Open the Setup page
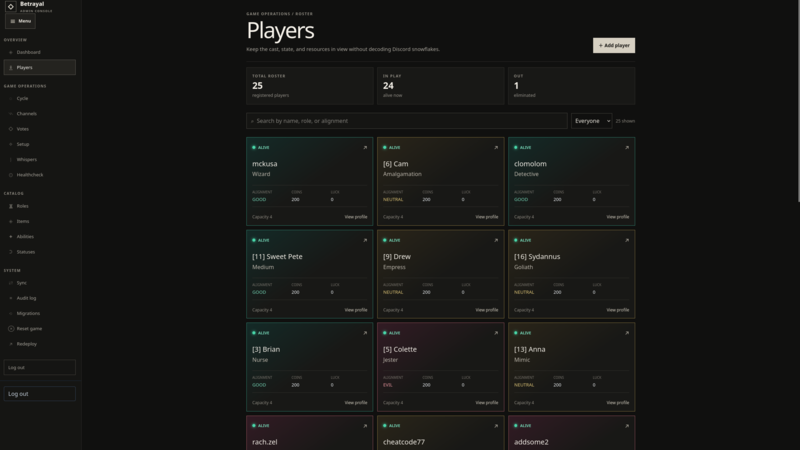 [39, 144]
